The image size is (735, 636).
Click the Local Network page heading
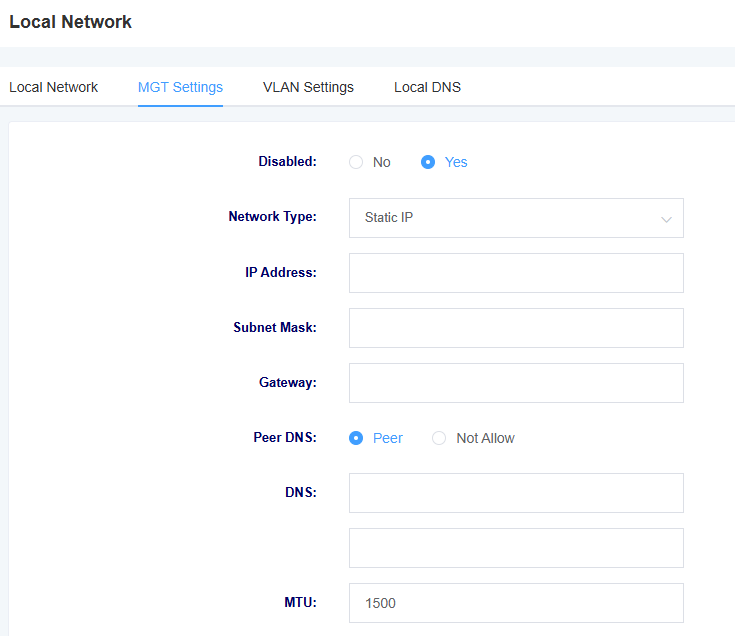(x=70, y=22)
